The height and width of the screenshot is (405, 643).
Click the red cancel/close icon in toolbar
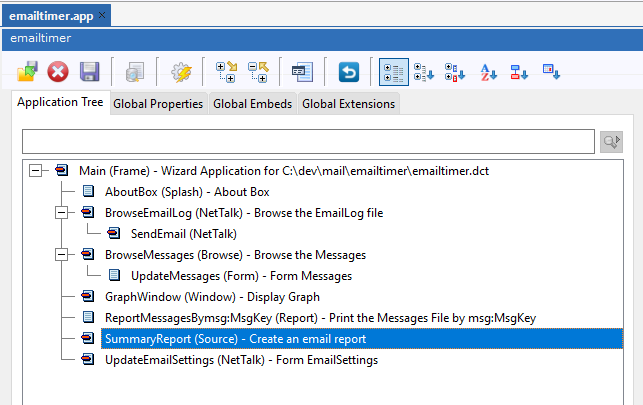(58, 72)
